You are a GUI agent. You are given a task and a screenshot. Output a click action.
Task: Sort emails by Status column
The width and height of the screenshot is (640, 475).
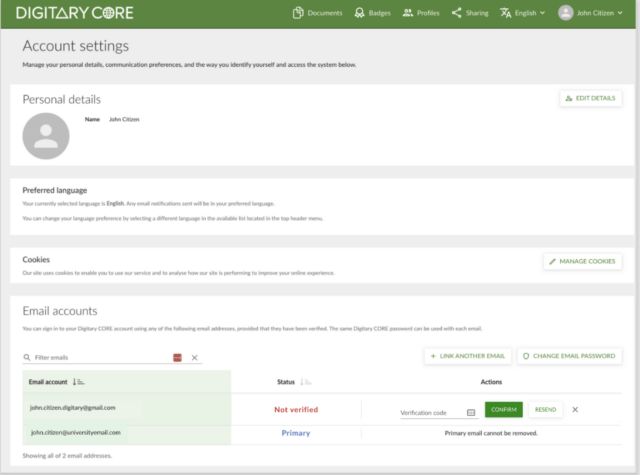point(305,382)
